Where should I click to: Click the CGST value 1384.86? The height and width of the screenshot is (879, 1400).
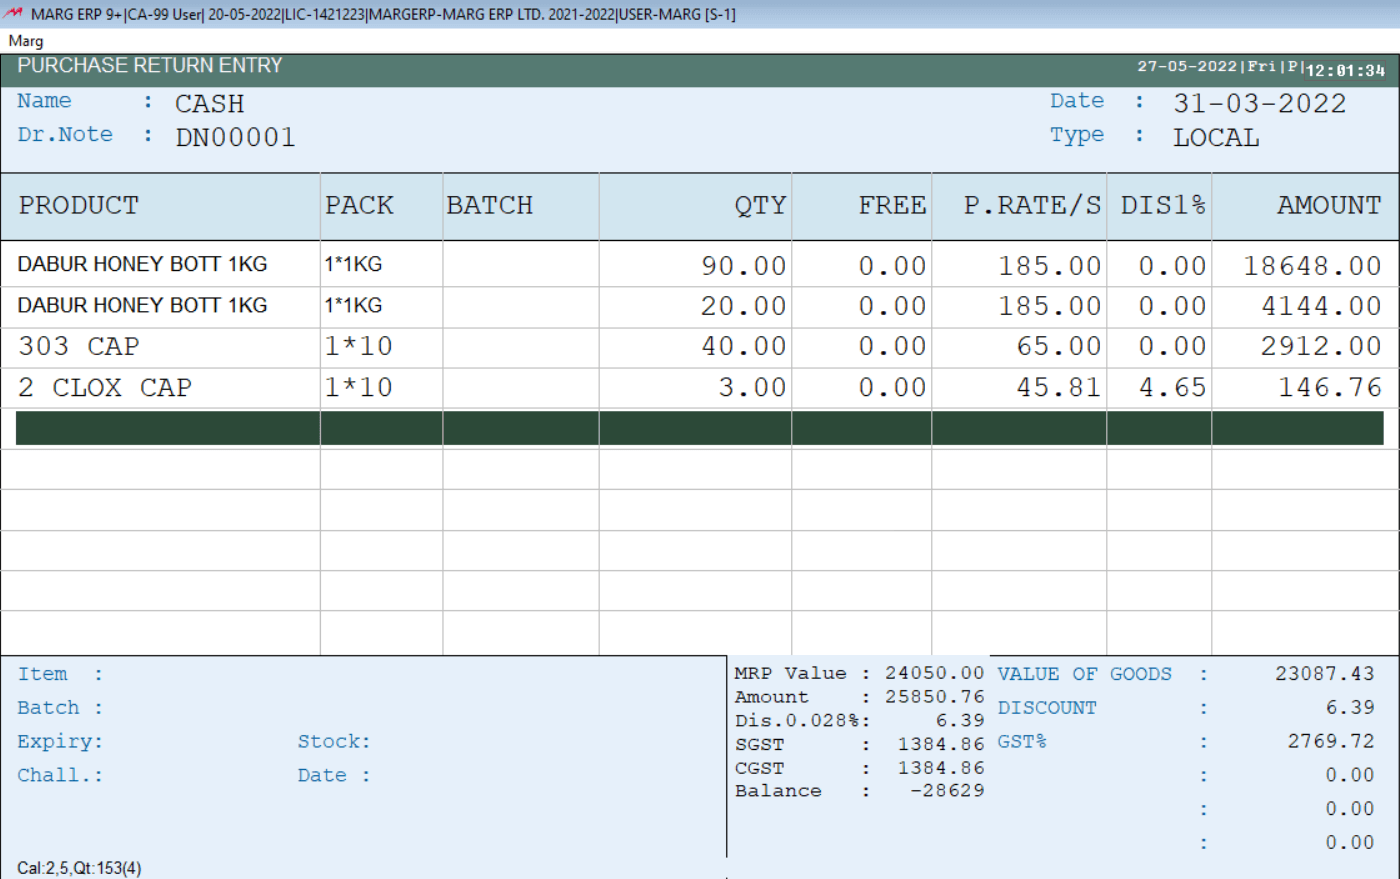(940, 768)
